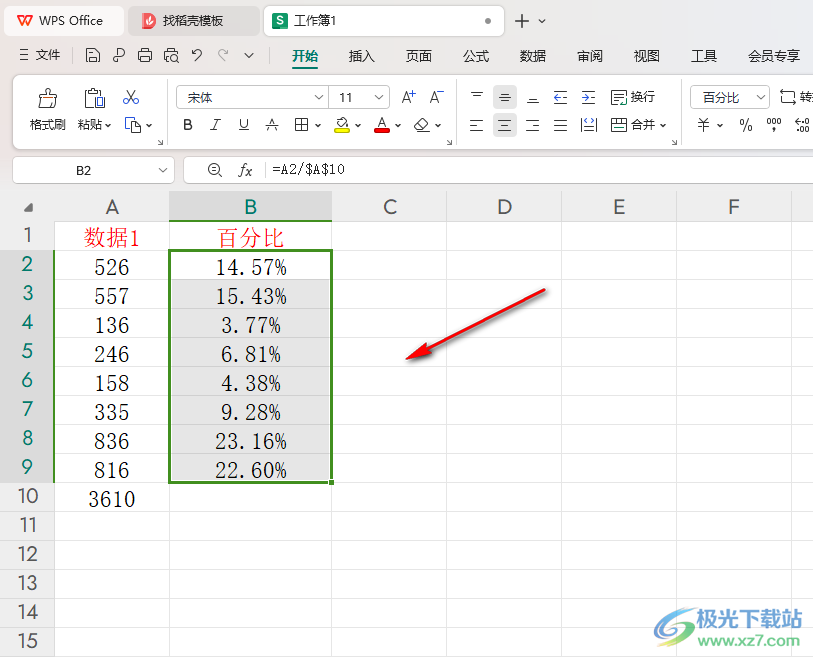Toggle bottom vertical alignment
The width and height of the screenshot is (813, 657).
(x=532, y=97)
